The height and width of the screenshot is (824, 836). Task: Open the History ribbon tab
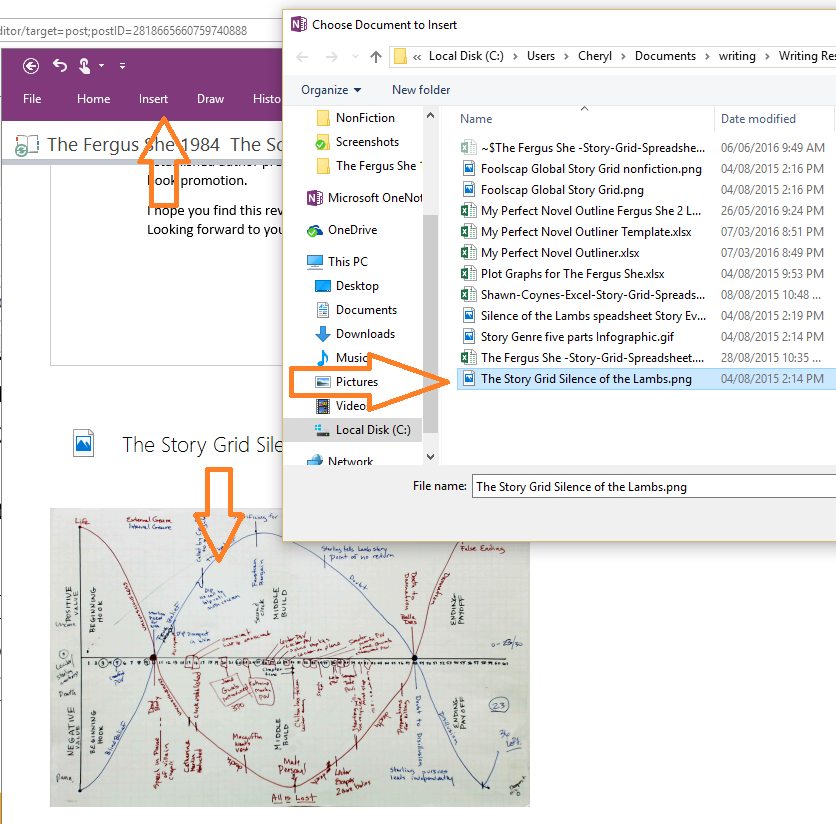pyautogui.click(x=267, y=99)
